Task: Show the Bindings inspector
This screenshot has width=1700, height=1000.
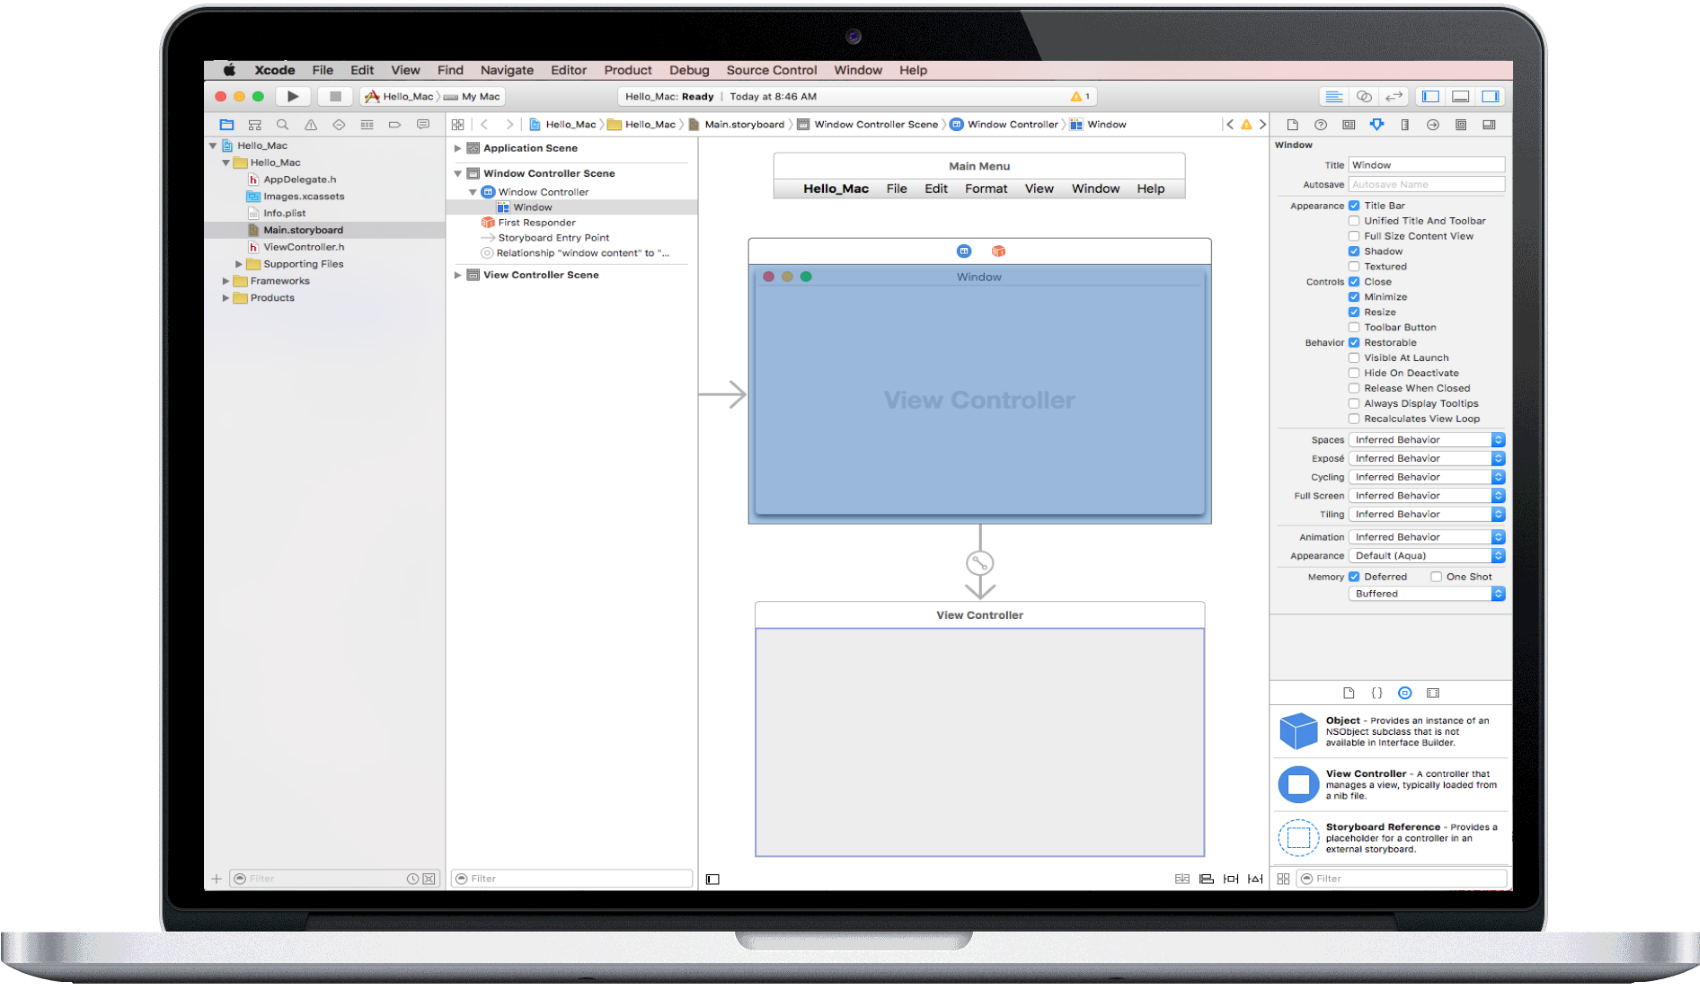Action: pyautogui.click(x=1461, y=125)
